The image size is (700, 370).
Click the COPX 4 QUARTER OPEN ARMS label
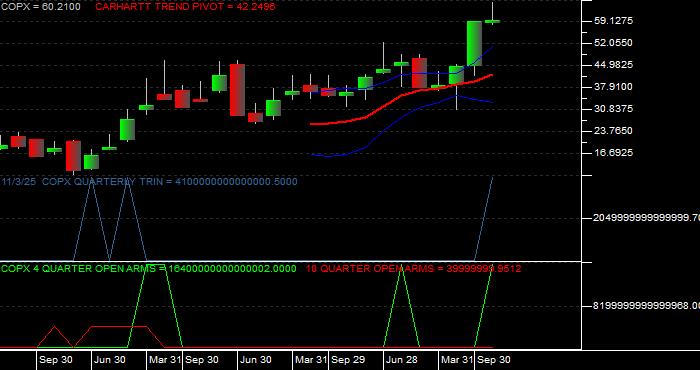(149, 269)
